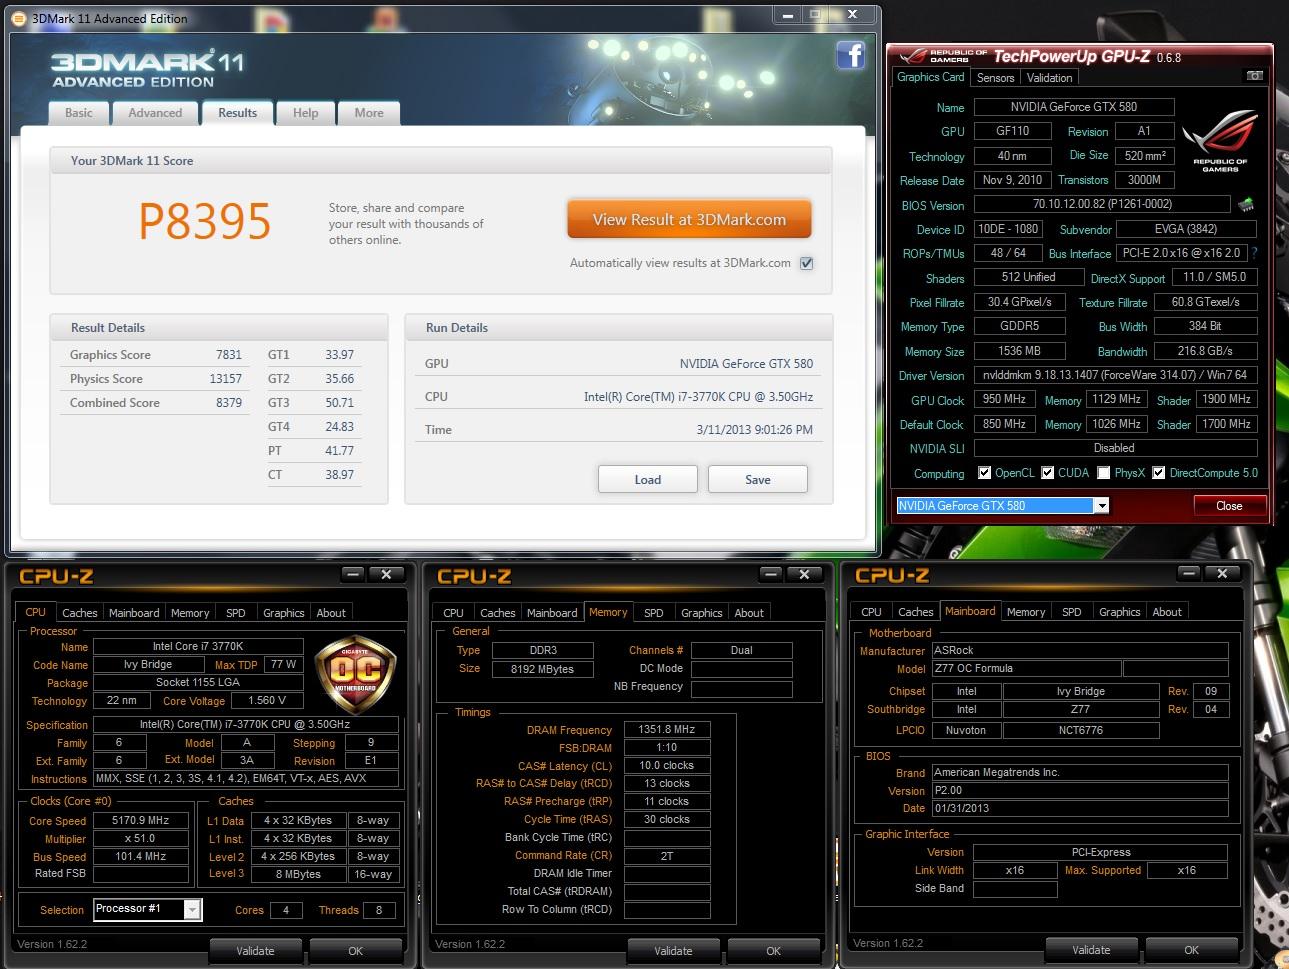Switch to the Basic tab in 3DMark
Viewport: 1289px width, 969px height.
click(x=79, y=113)
